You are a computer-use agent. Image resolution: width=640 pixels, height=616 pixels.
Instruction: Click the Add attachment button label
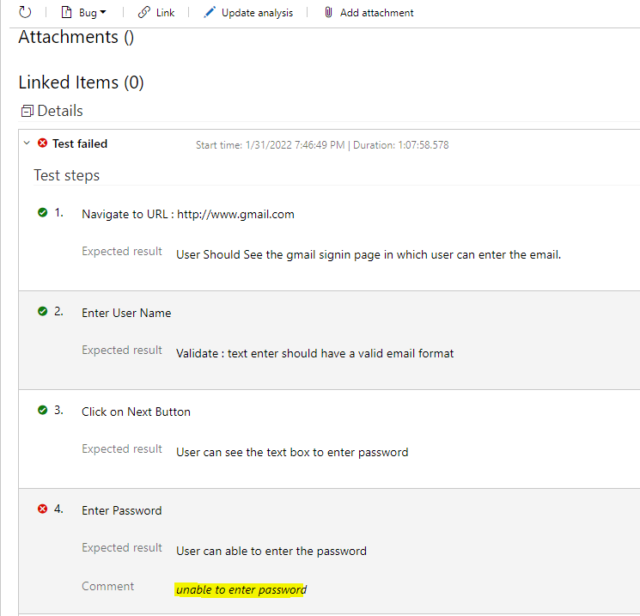coord(376,13)
